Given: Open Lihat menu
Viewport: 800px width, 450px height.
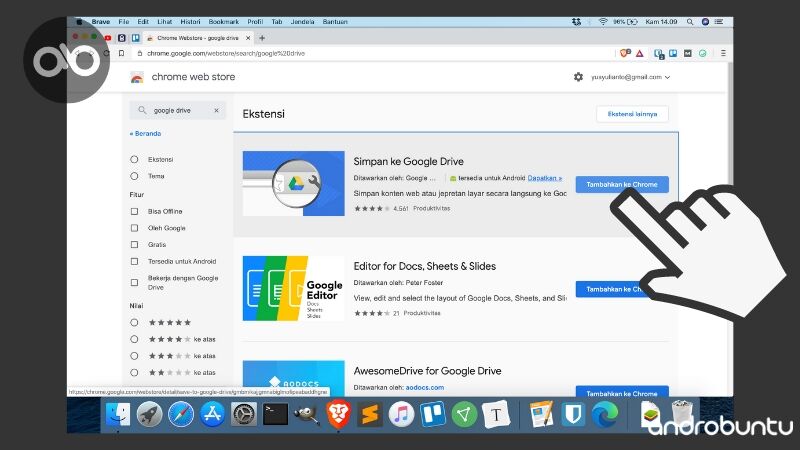Looking at the screenshot, I should click(x=164, y=21).
